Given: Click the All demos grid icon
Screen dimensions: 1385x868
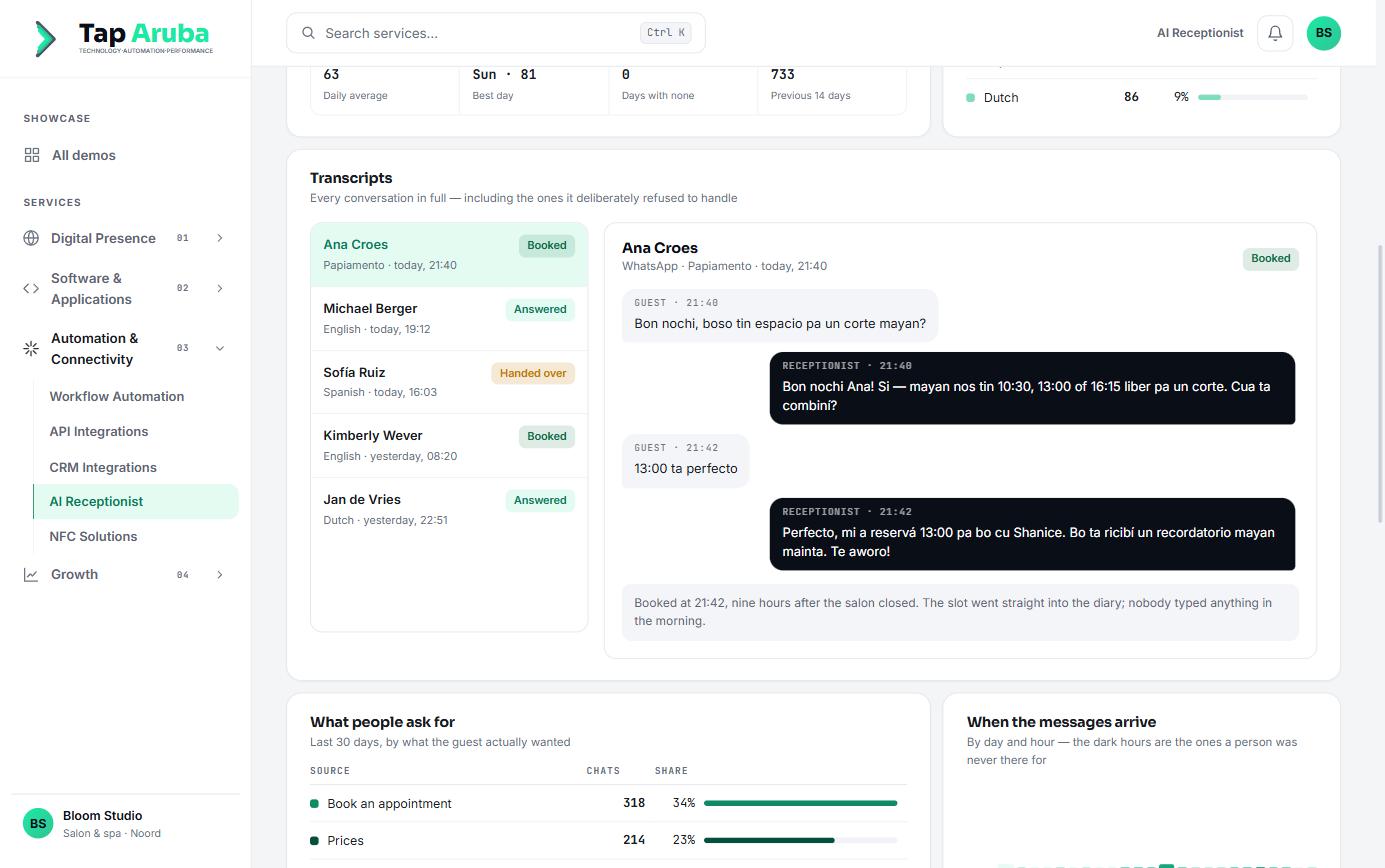Looking at the screenshot, I should click(x=32, y=155).
